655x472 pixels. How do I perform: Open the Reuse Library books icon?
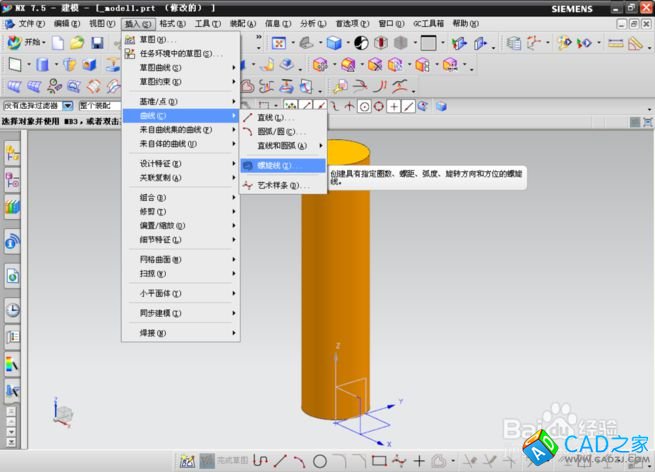[14, 207]
